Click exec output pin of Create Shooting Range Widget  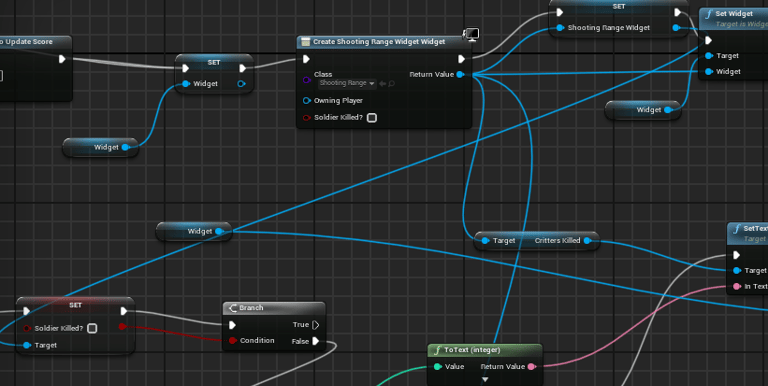(x=461, y=59)
